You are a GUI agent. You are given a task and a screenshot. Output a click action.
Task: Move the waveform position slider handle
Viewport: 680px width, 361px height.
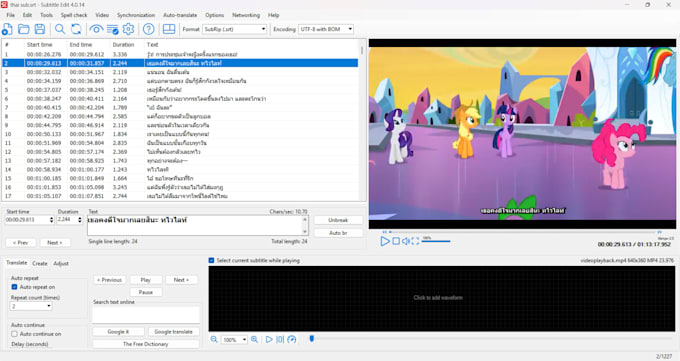pos(311,338)
